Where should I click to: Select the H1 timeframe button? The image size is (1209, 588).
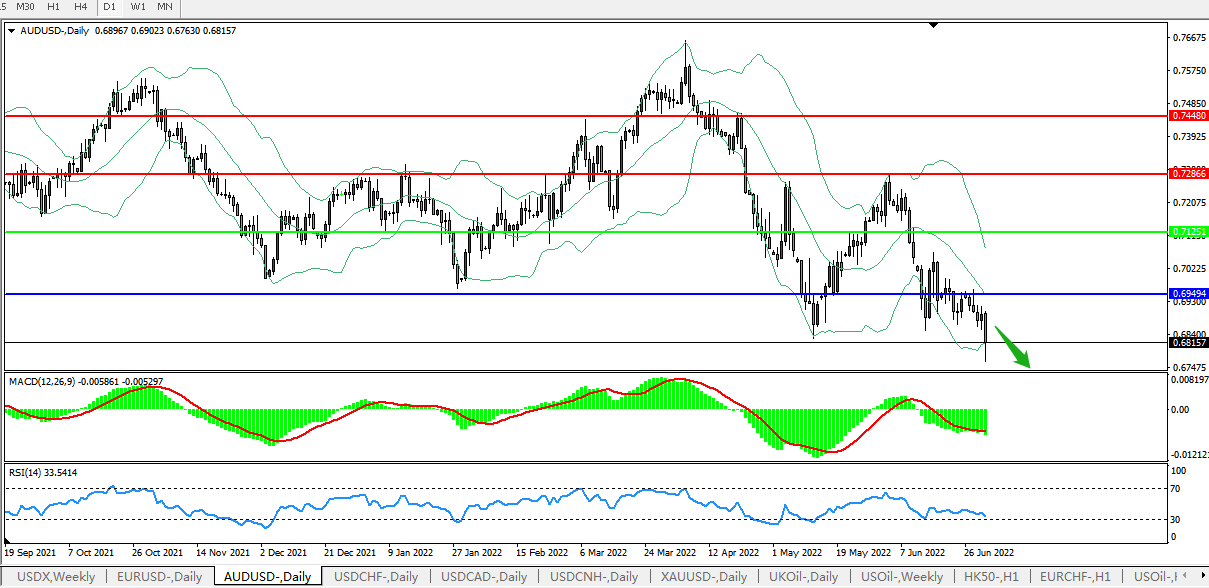pos(54,7)
